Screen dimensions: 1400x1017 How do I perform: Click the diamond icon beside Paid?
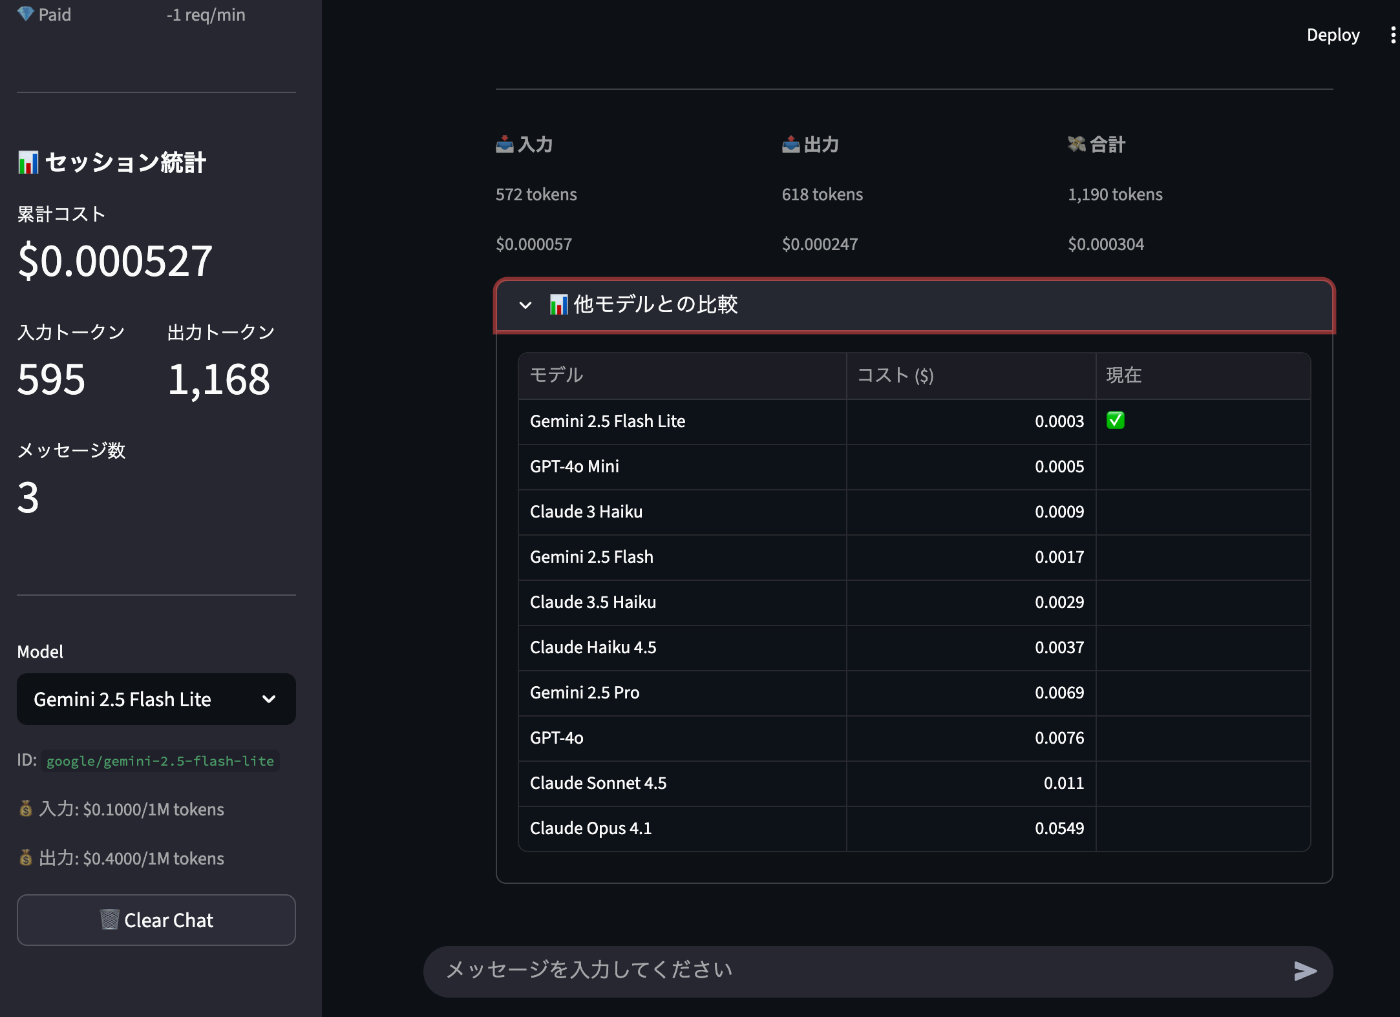pyautogui.click(x=26, y=14)
